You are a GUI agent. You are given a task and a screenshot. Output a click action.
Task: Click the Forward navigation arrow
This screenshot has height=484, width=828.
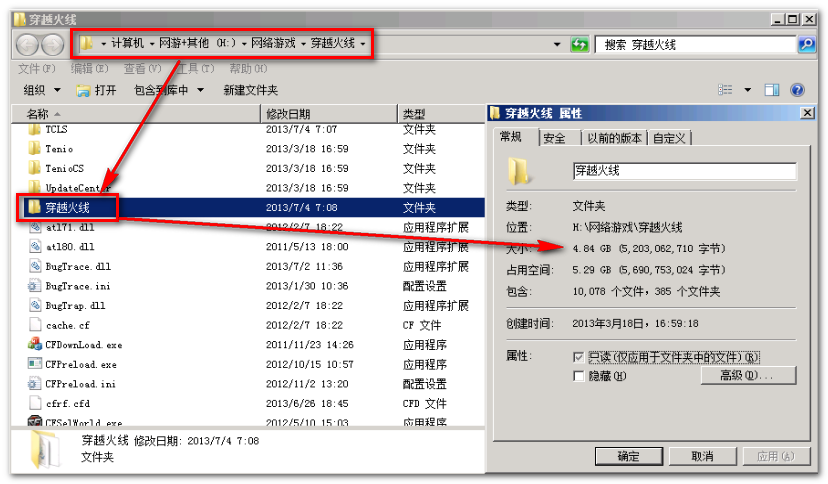pos(53,45)
